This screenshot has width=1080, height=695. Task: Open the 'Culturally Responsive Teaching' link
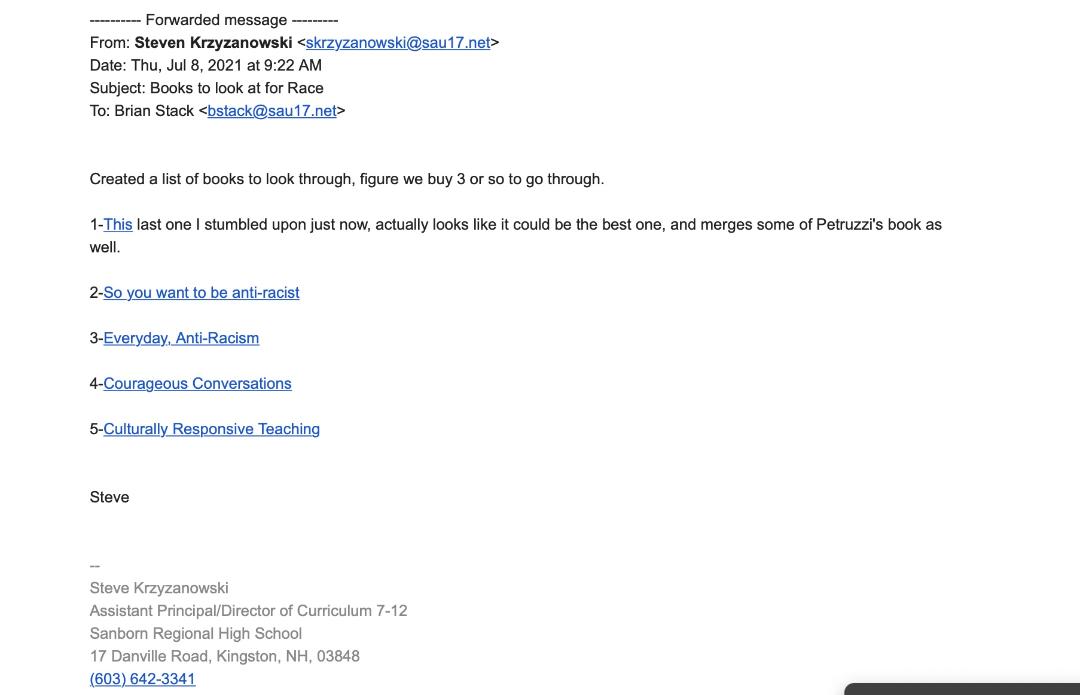pyautogui.click(x=211, y=429)
